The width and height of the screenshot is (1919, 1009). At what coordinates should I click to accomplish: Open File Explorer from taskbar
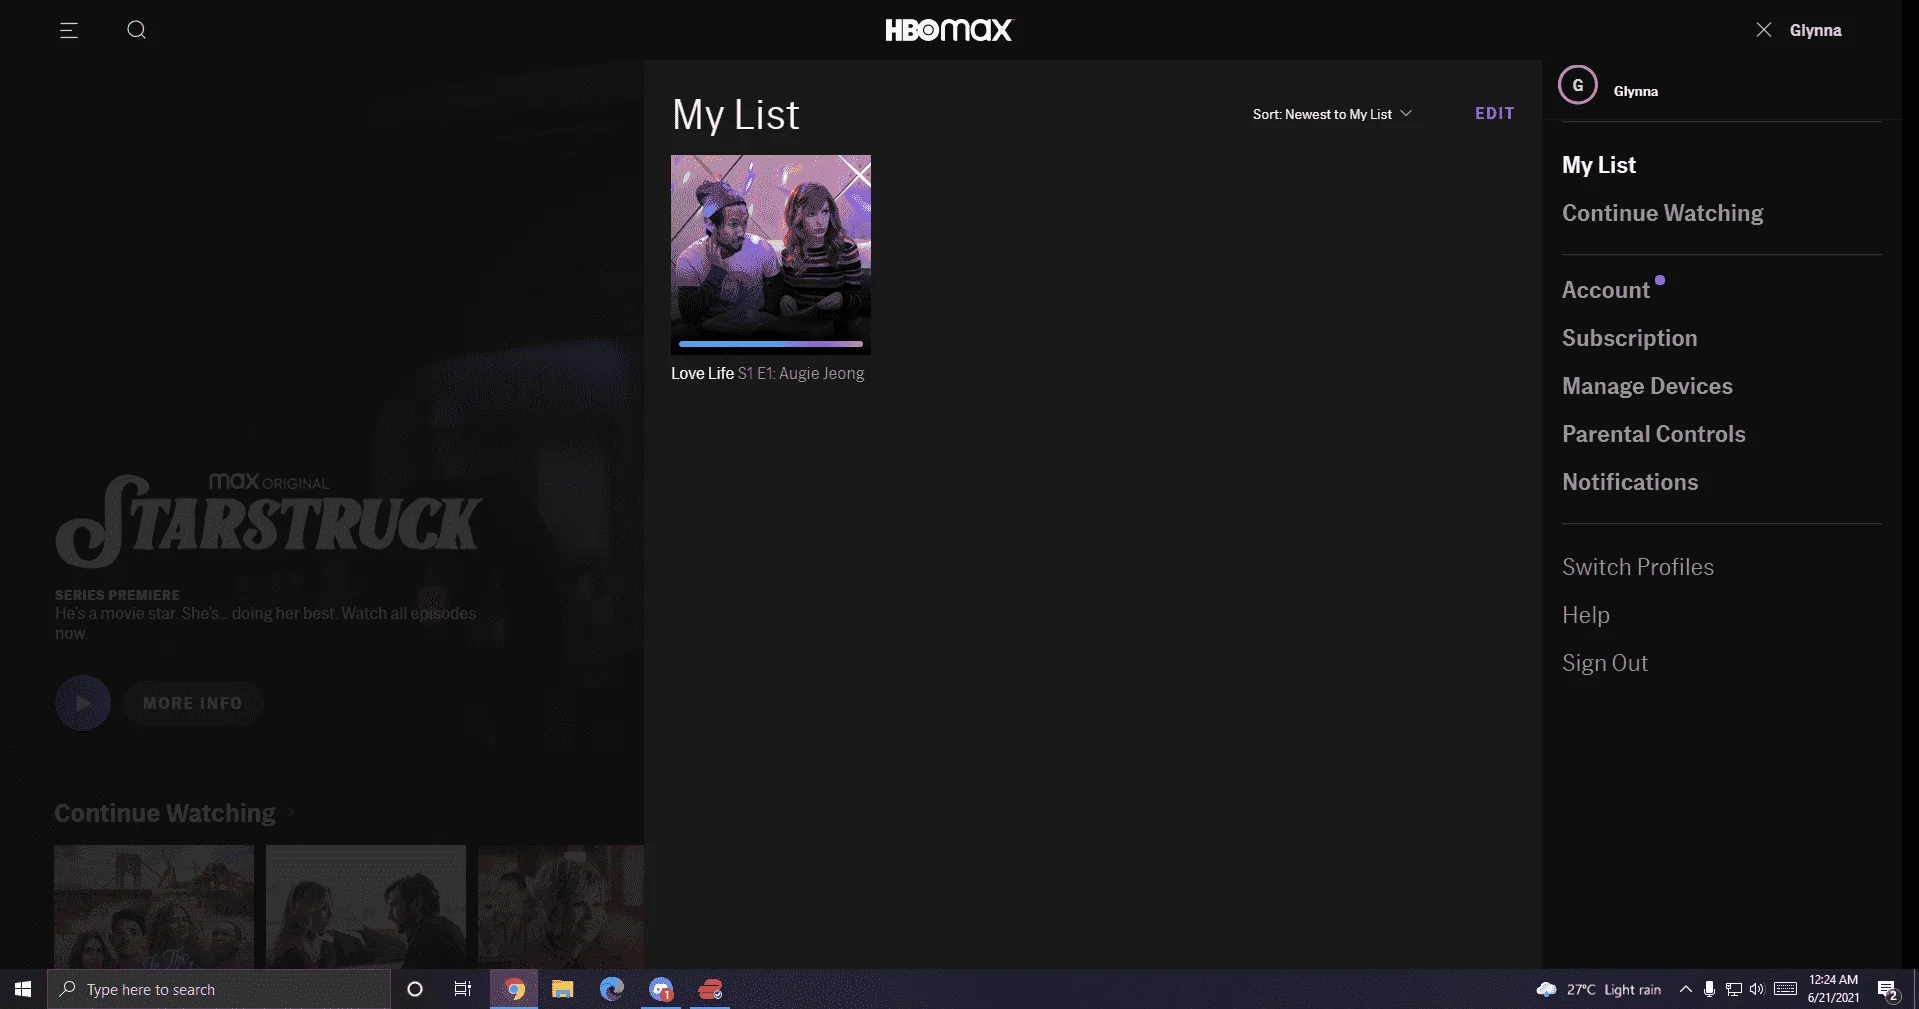pyautogui.click(x=563, y=989)
